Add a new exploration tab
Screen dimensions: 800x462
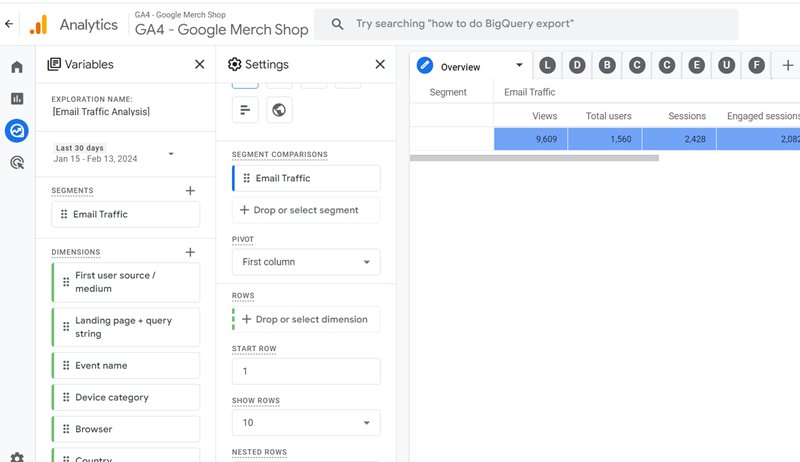pyautogui.click(x=788, y=65)
